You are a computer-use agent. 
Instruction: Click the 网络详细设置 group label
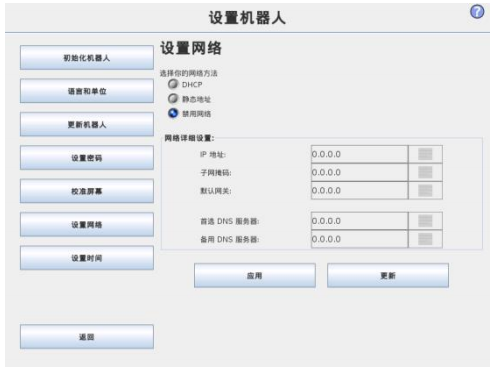[189, 138]
